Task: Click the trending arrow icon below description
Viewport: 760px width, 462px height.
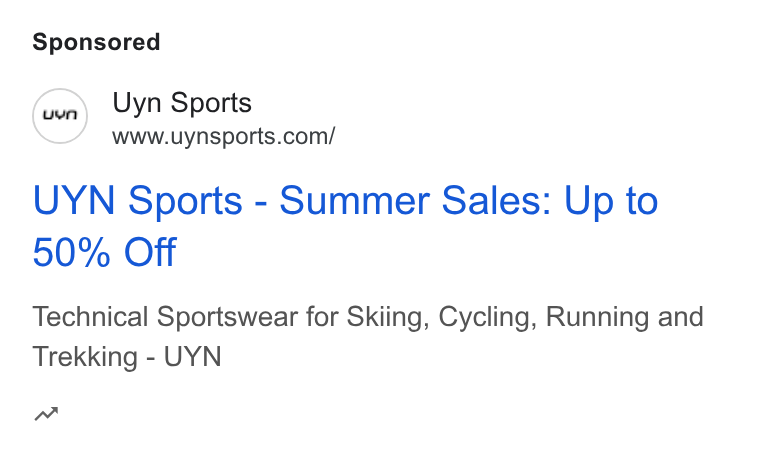Action: (x=47, y=414)
